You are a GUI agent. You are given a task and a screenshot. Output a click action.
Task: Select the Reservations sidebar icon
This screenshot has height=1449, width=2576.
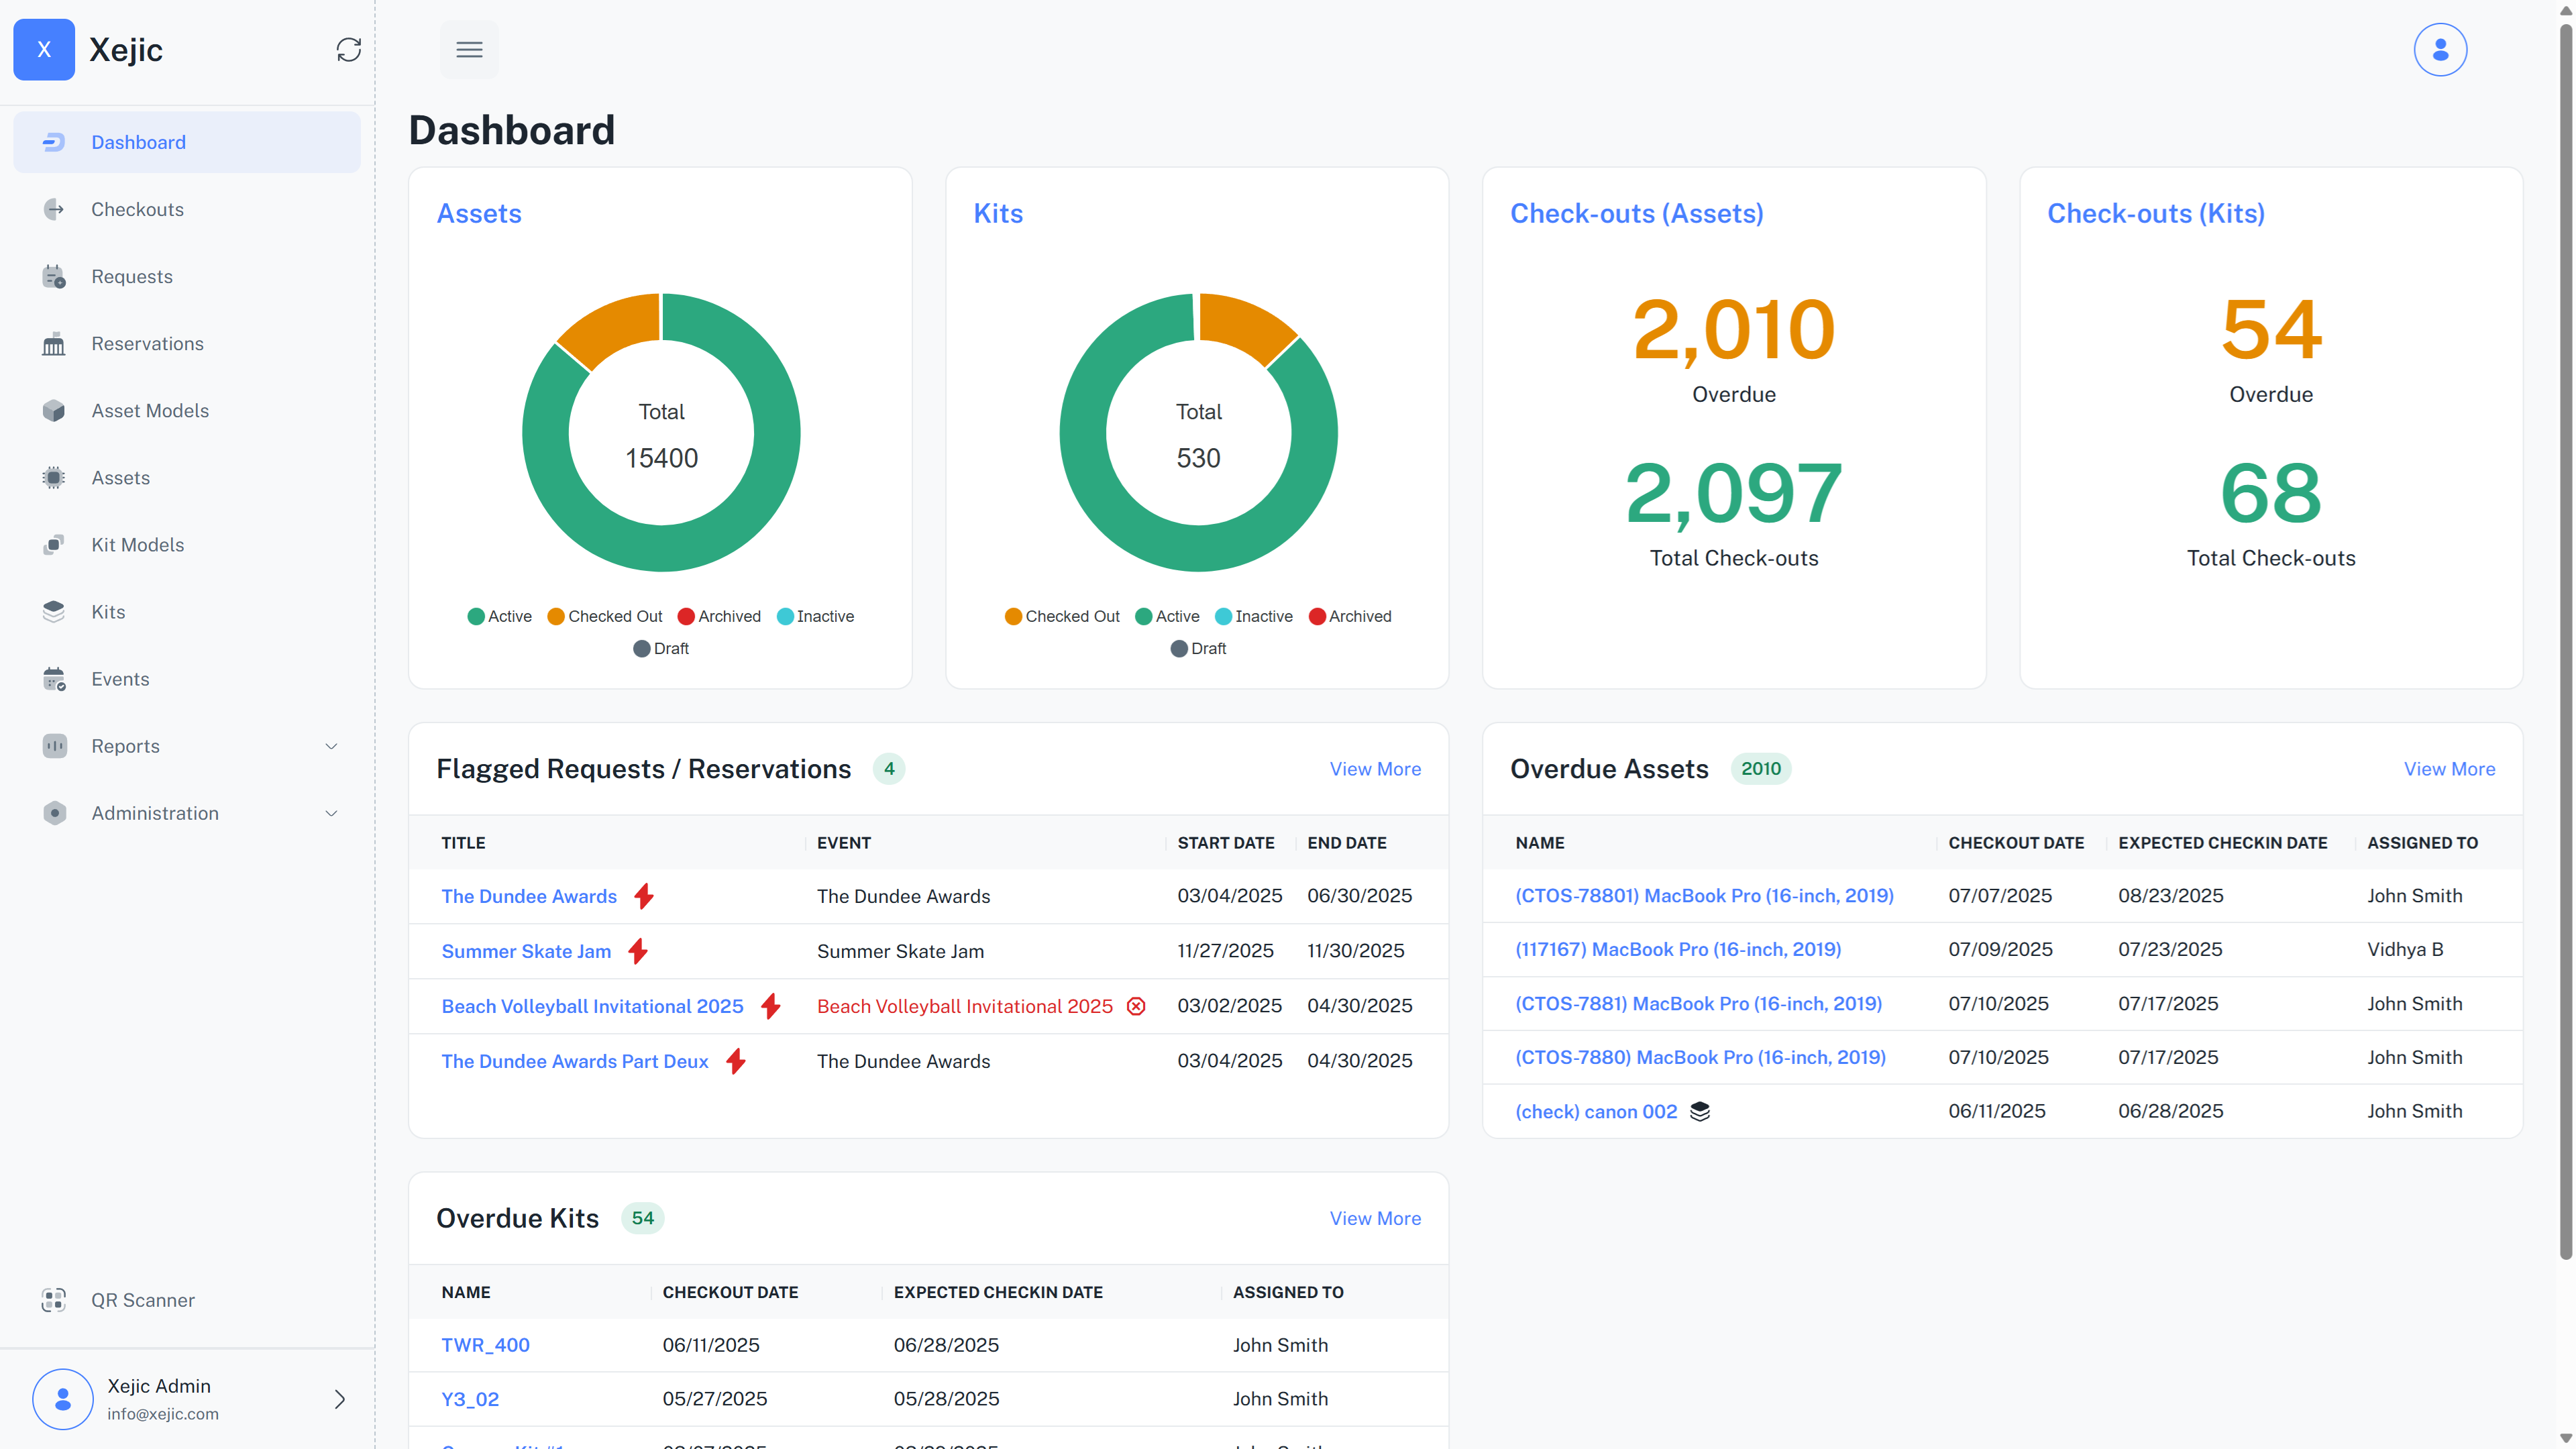click(x=53, y=343)
